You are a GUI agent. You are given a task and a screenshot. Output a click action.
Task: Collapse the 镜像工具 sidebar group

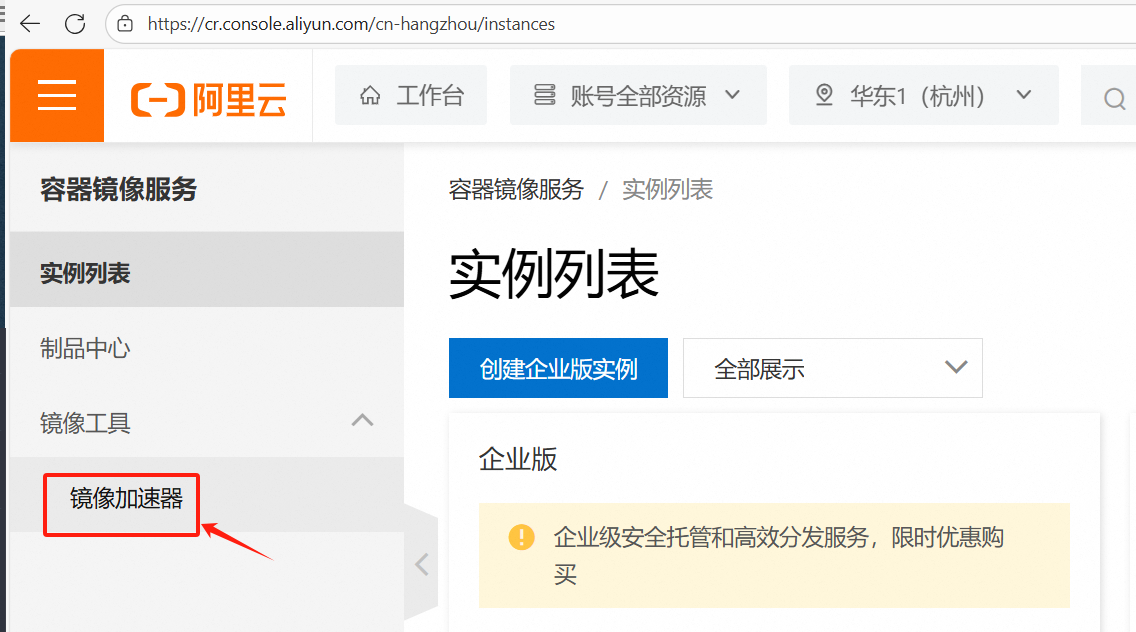(206, 422)
